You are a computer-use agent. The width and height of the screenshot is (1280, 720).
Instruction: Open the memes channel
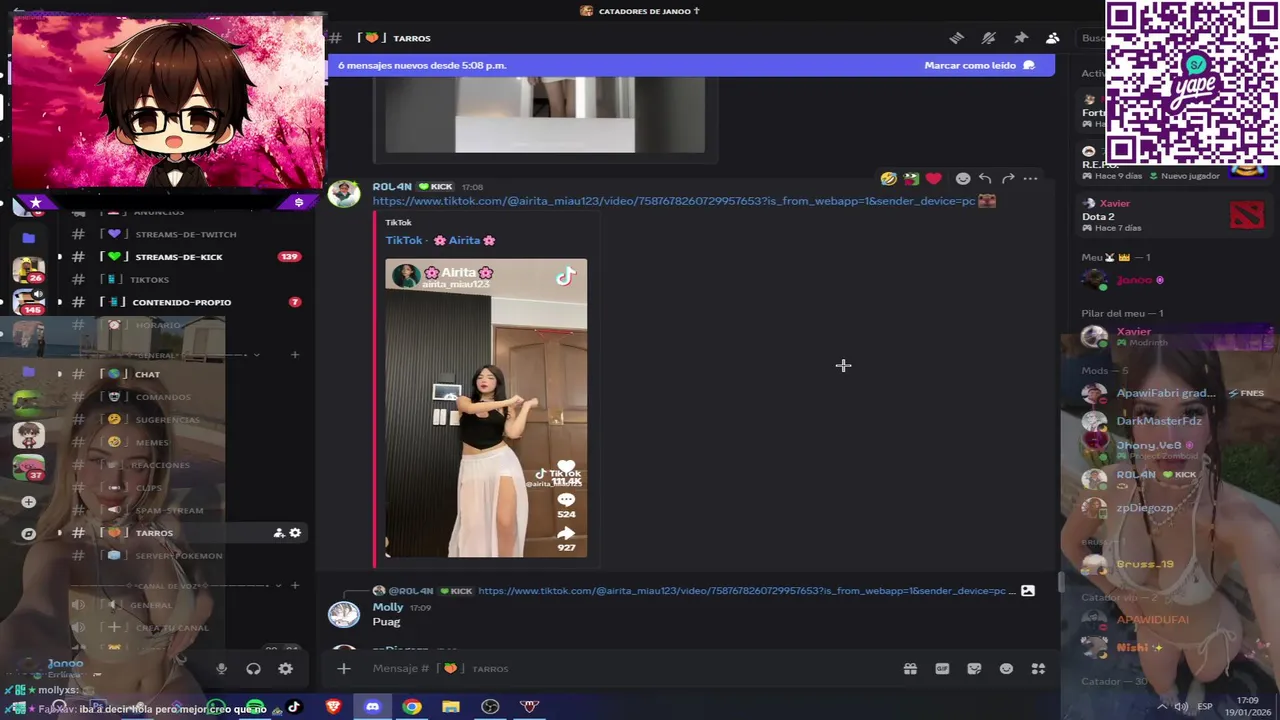185,442
